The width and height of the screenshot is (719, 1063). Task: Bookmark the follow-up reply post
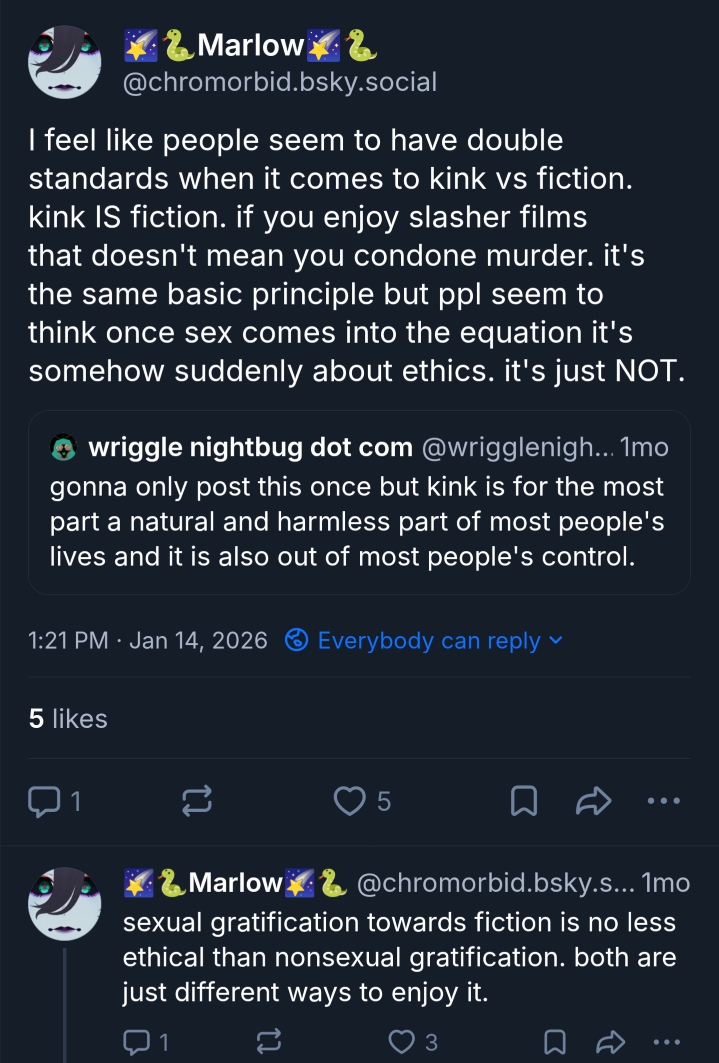(555, 1042)
